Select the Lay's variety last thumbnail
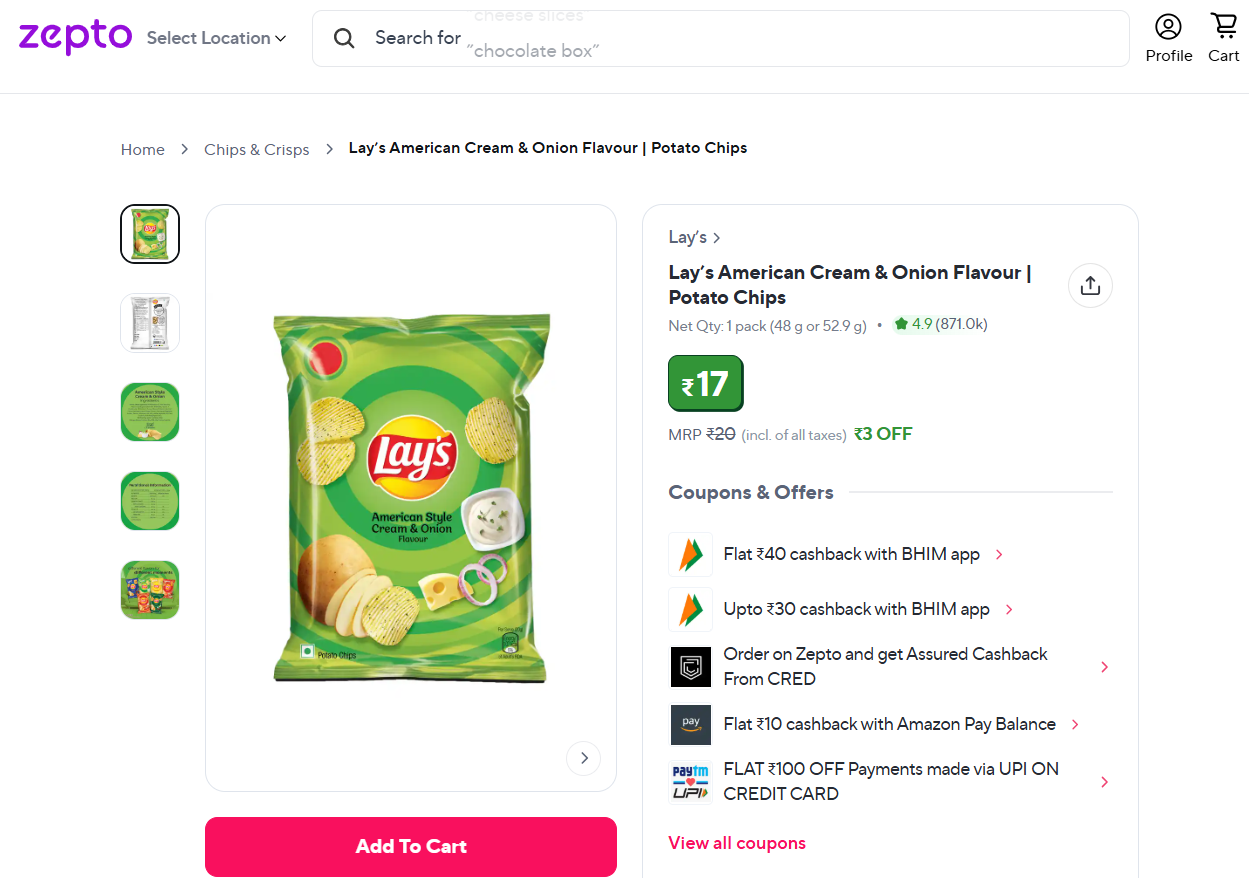Screen dimensions: 1249x878 point(150,590)
